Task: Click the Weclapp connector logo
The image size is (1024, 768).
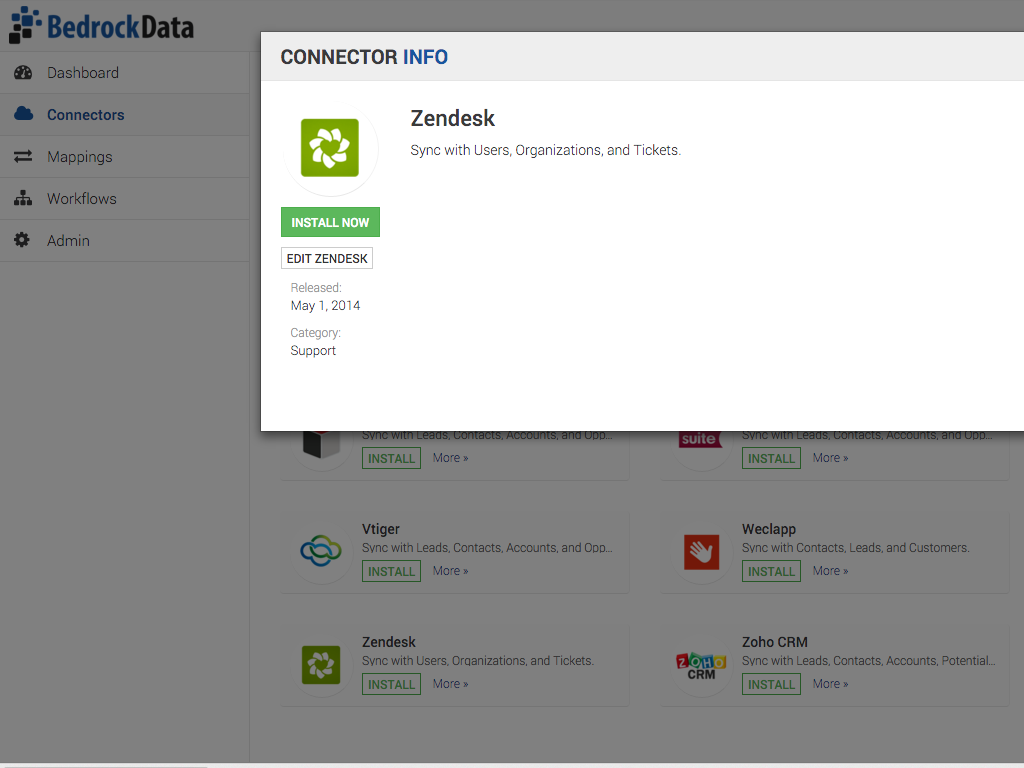Action: pyautogui.click(x=701, y=551)
